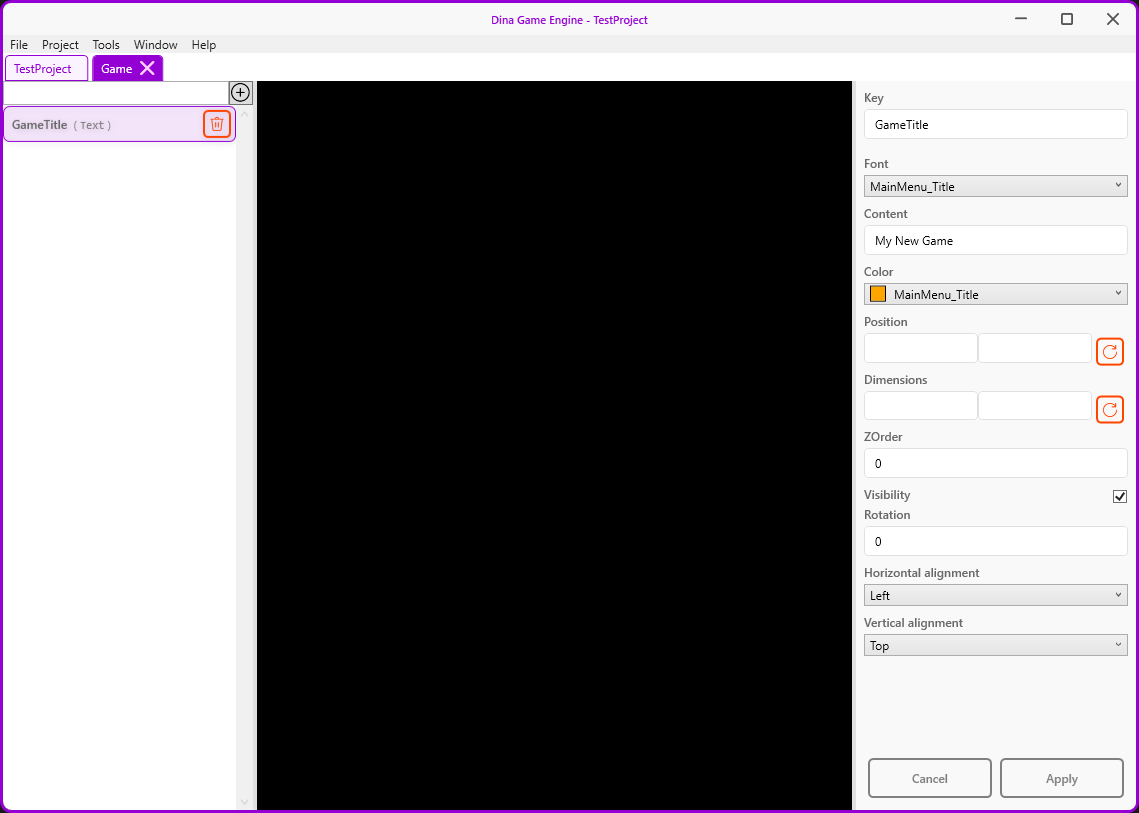Click the add element plus icon
Viewport: 1139px width, 813px height.
point(240,93)
